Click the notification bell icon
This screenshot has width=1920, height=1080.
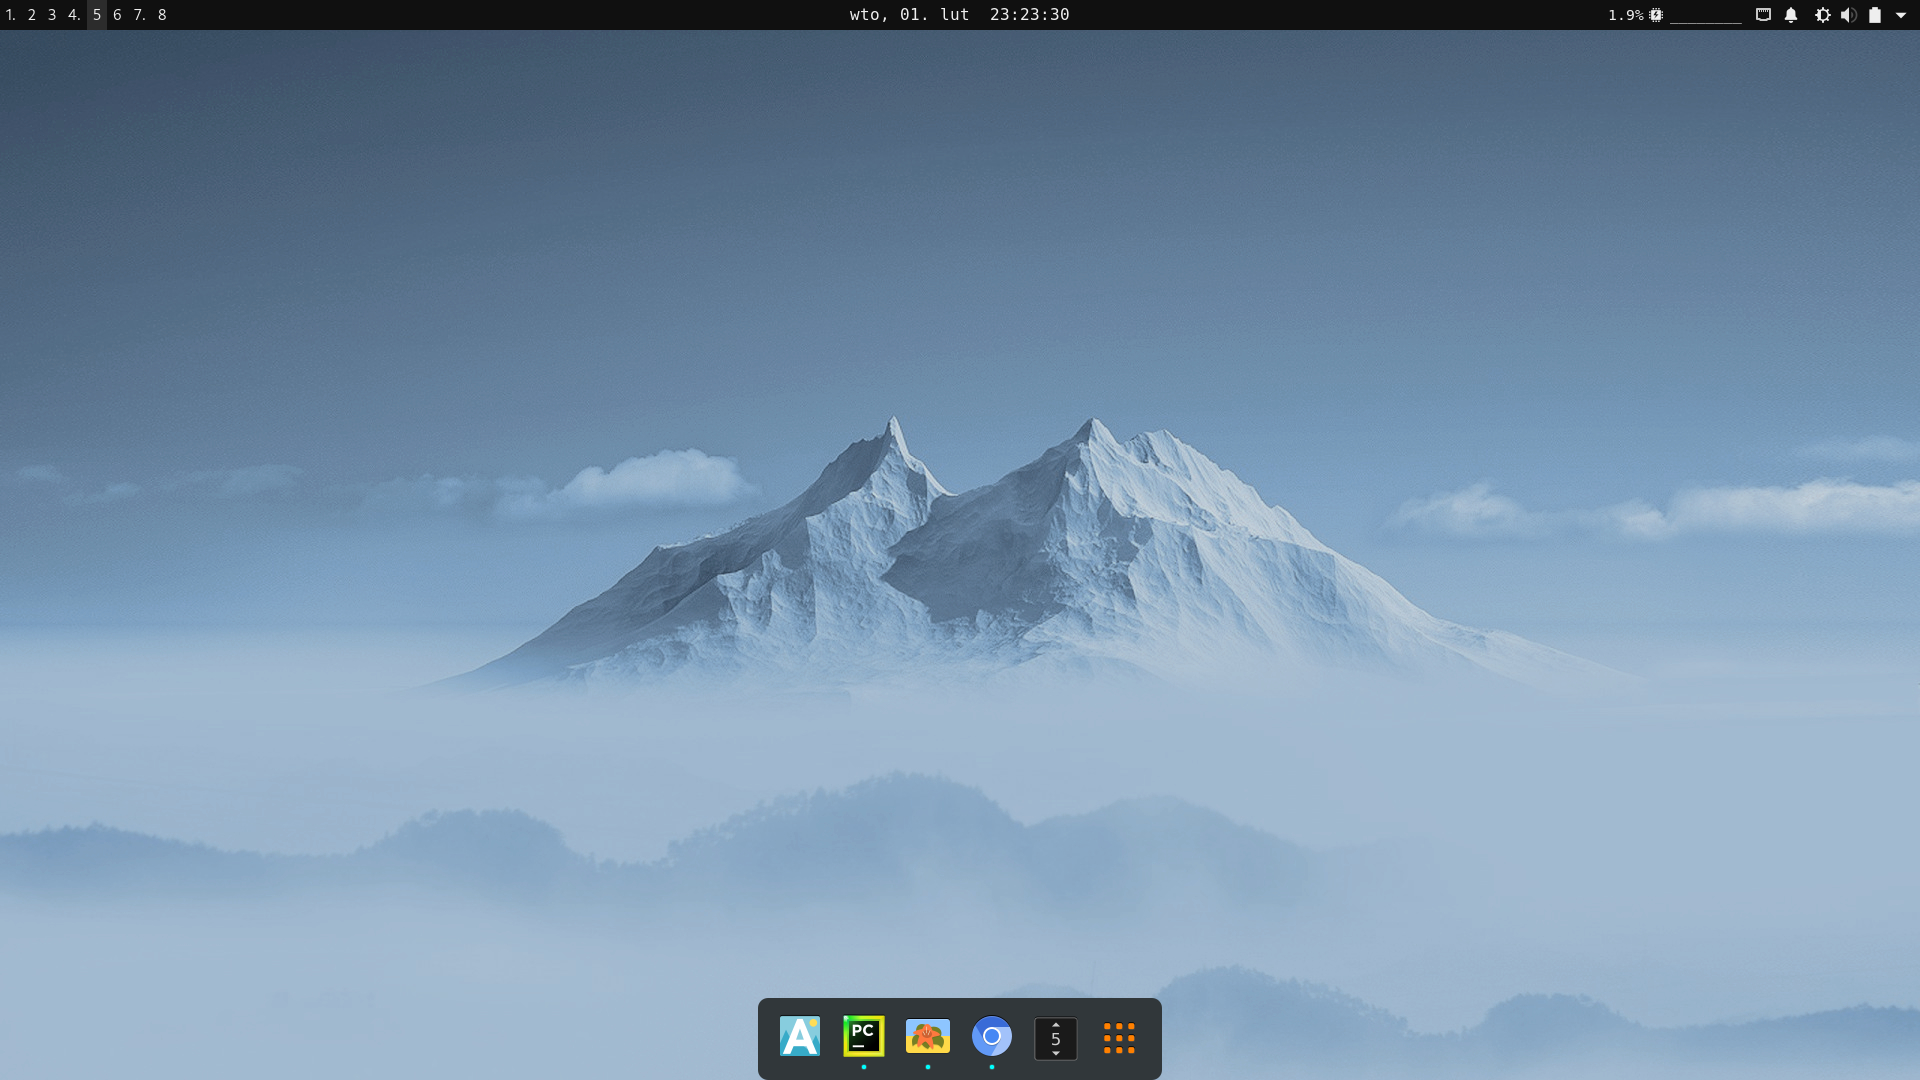point(1791,15)
